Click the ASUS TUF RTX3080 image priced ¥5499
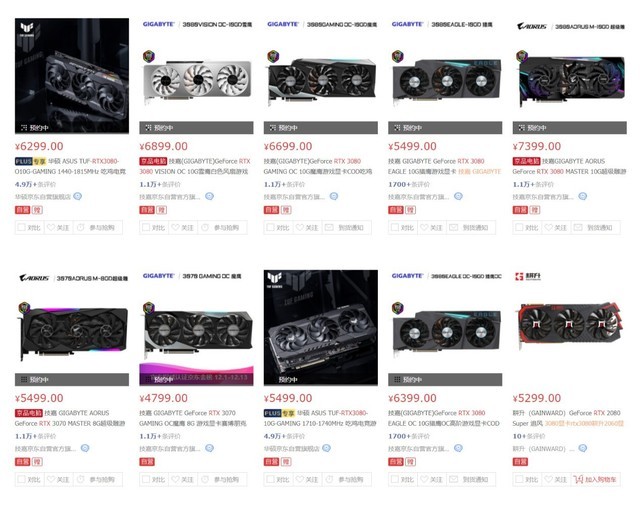The width and height of the screenshot is (640, 510). 321,328
